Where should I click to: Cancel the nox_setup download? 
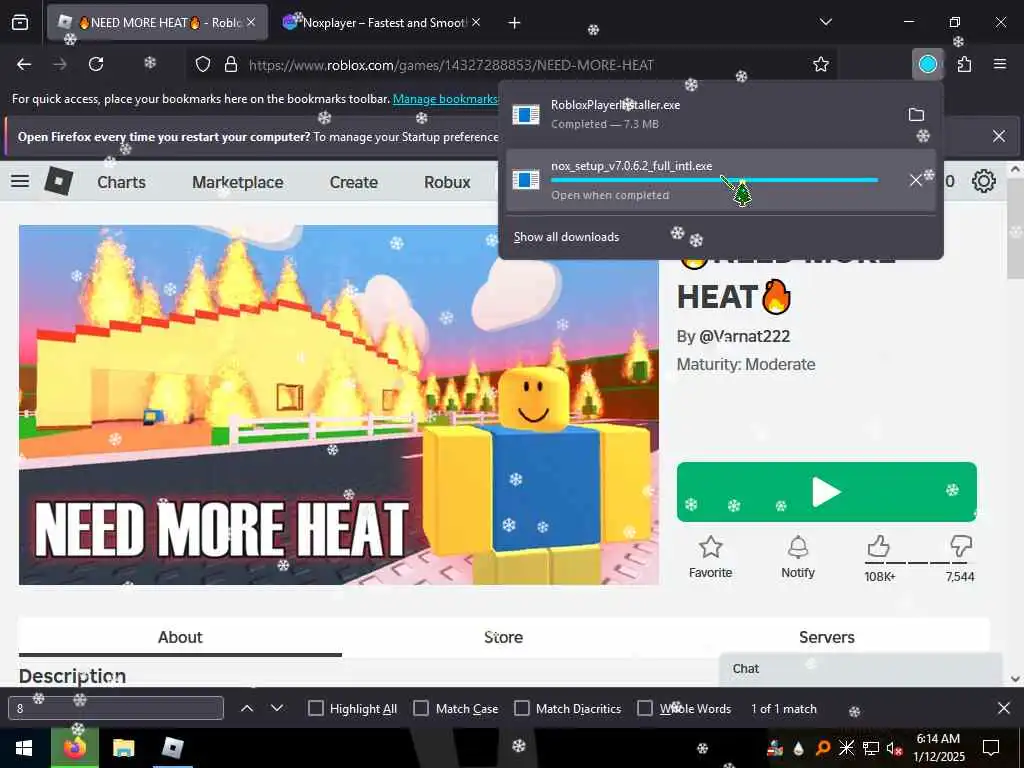tap(916, 180)
